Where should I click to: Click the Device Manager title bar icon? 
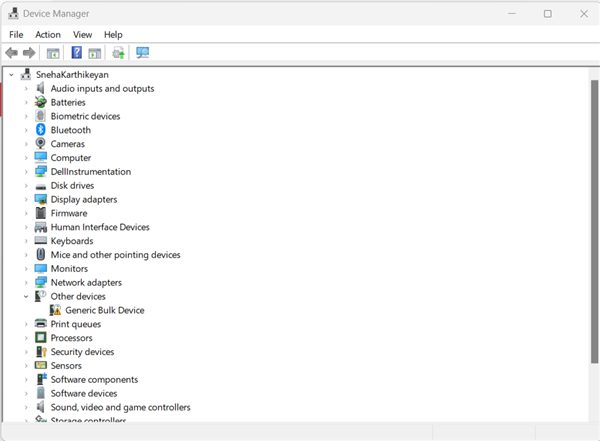pyautogui.click(x=13, y=13)
